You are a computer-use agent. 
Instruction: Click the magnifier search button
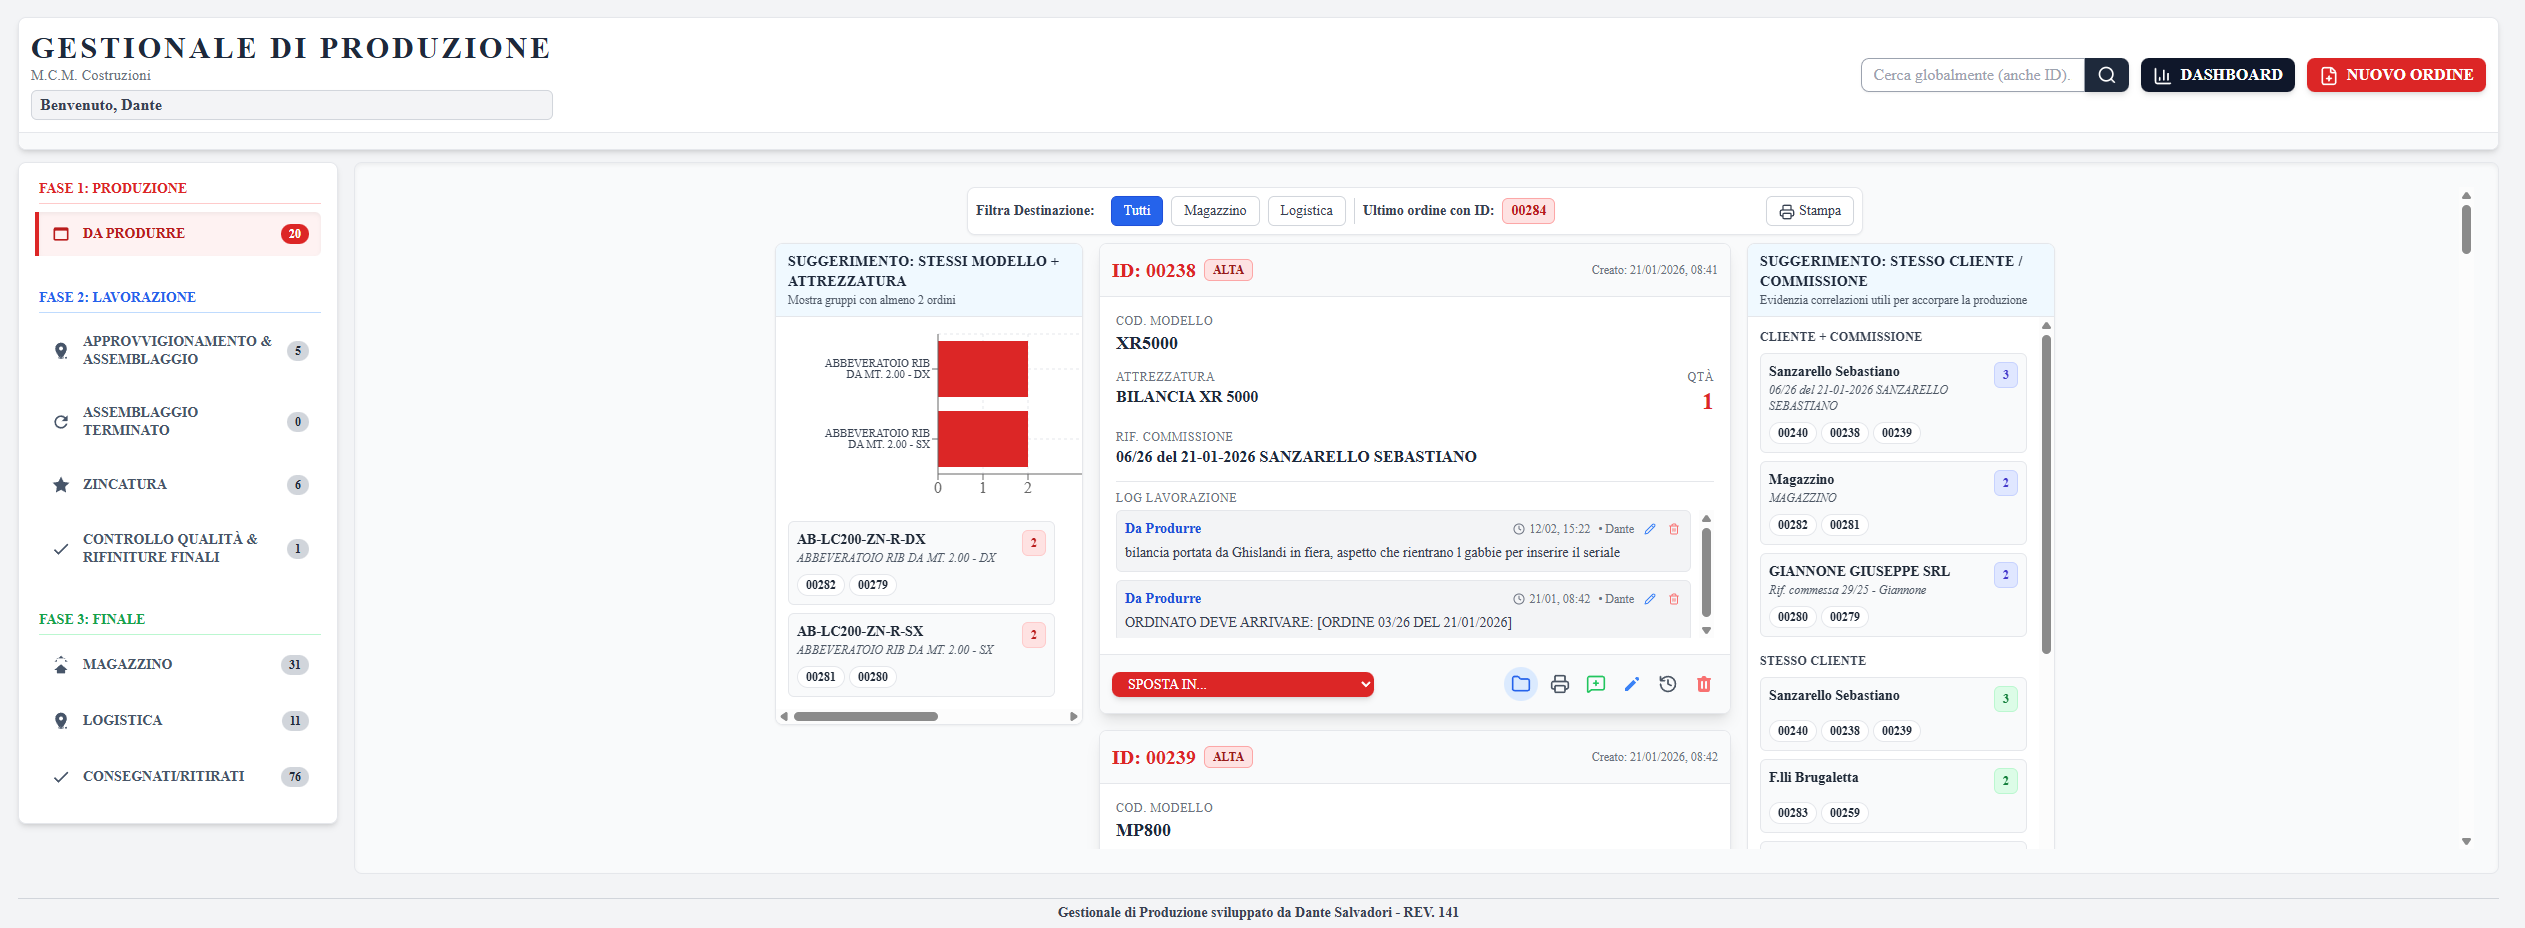point(2106,75)
